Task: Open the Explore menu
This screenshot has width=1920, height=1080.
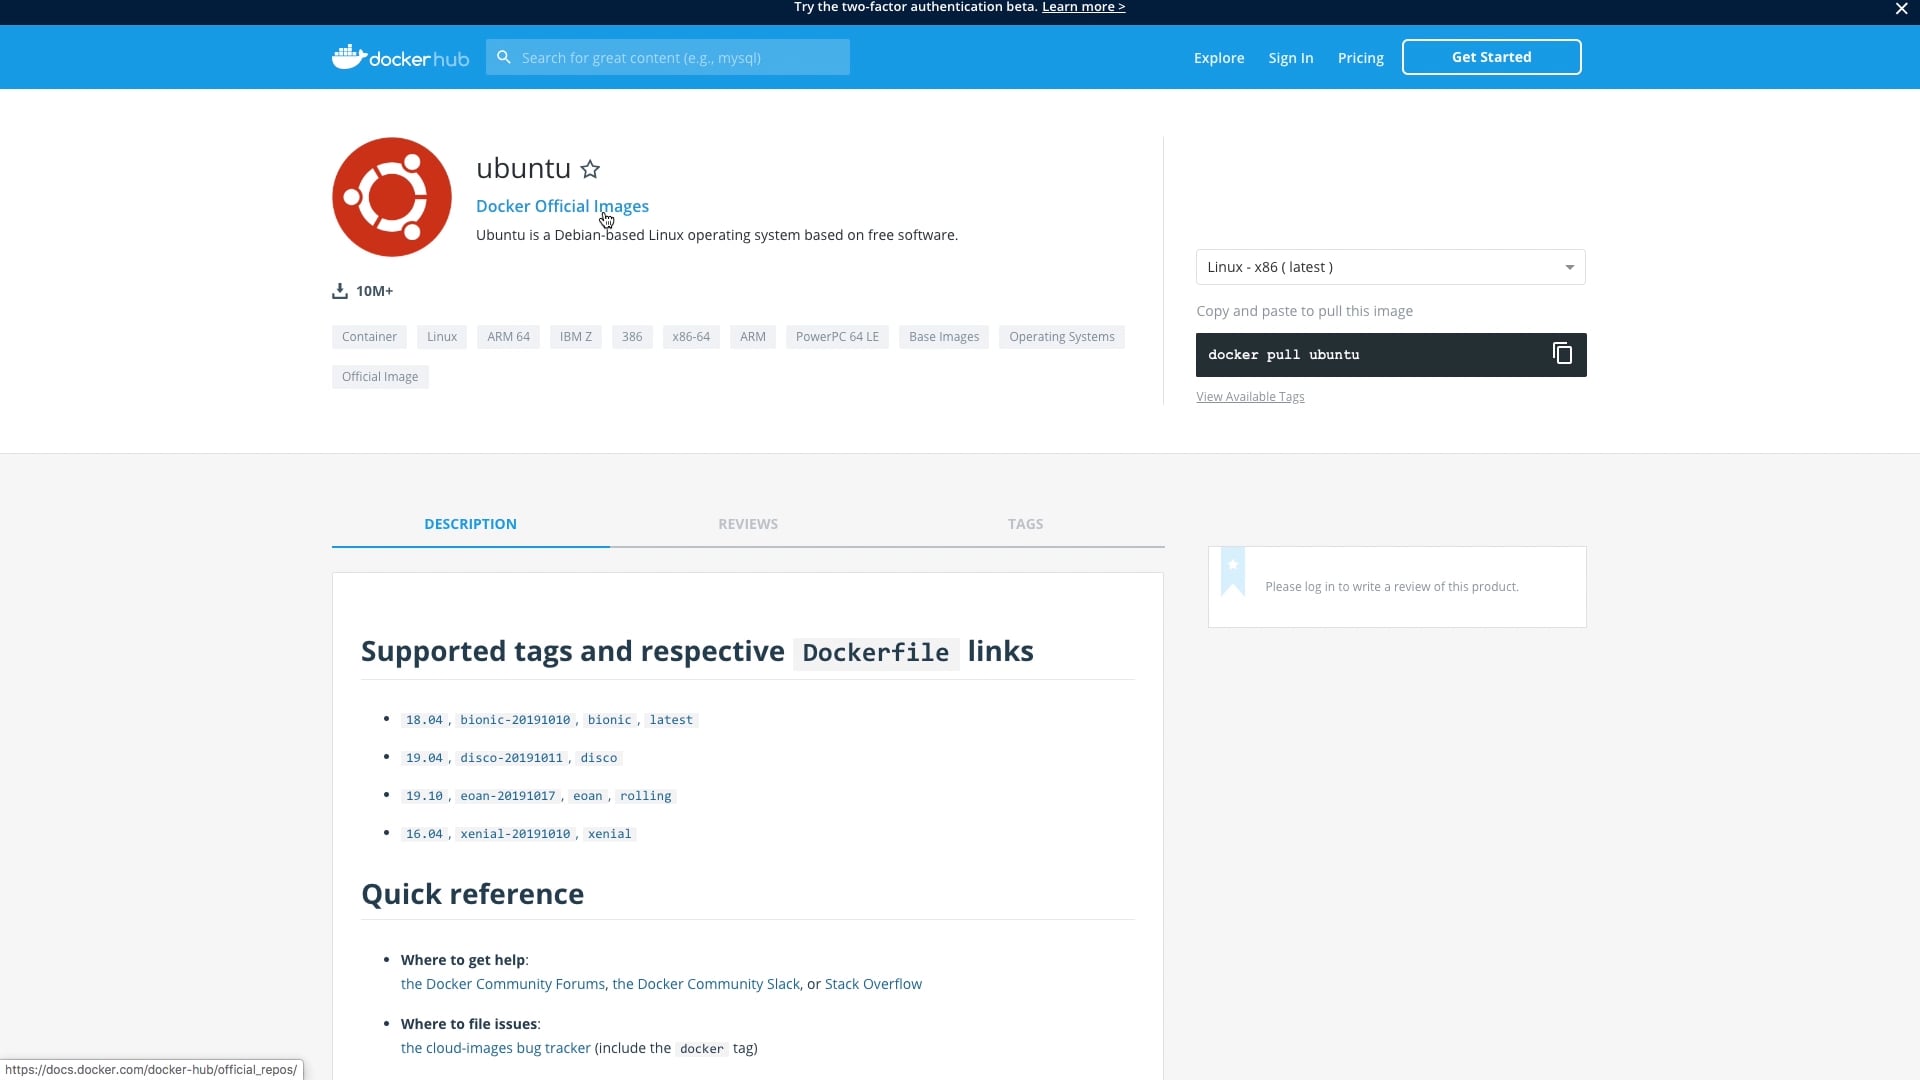Action: pos(1219,57)
